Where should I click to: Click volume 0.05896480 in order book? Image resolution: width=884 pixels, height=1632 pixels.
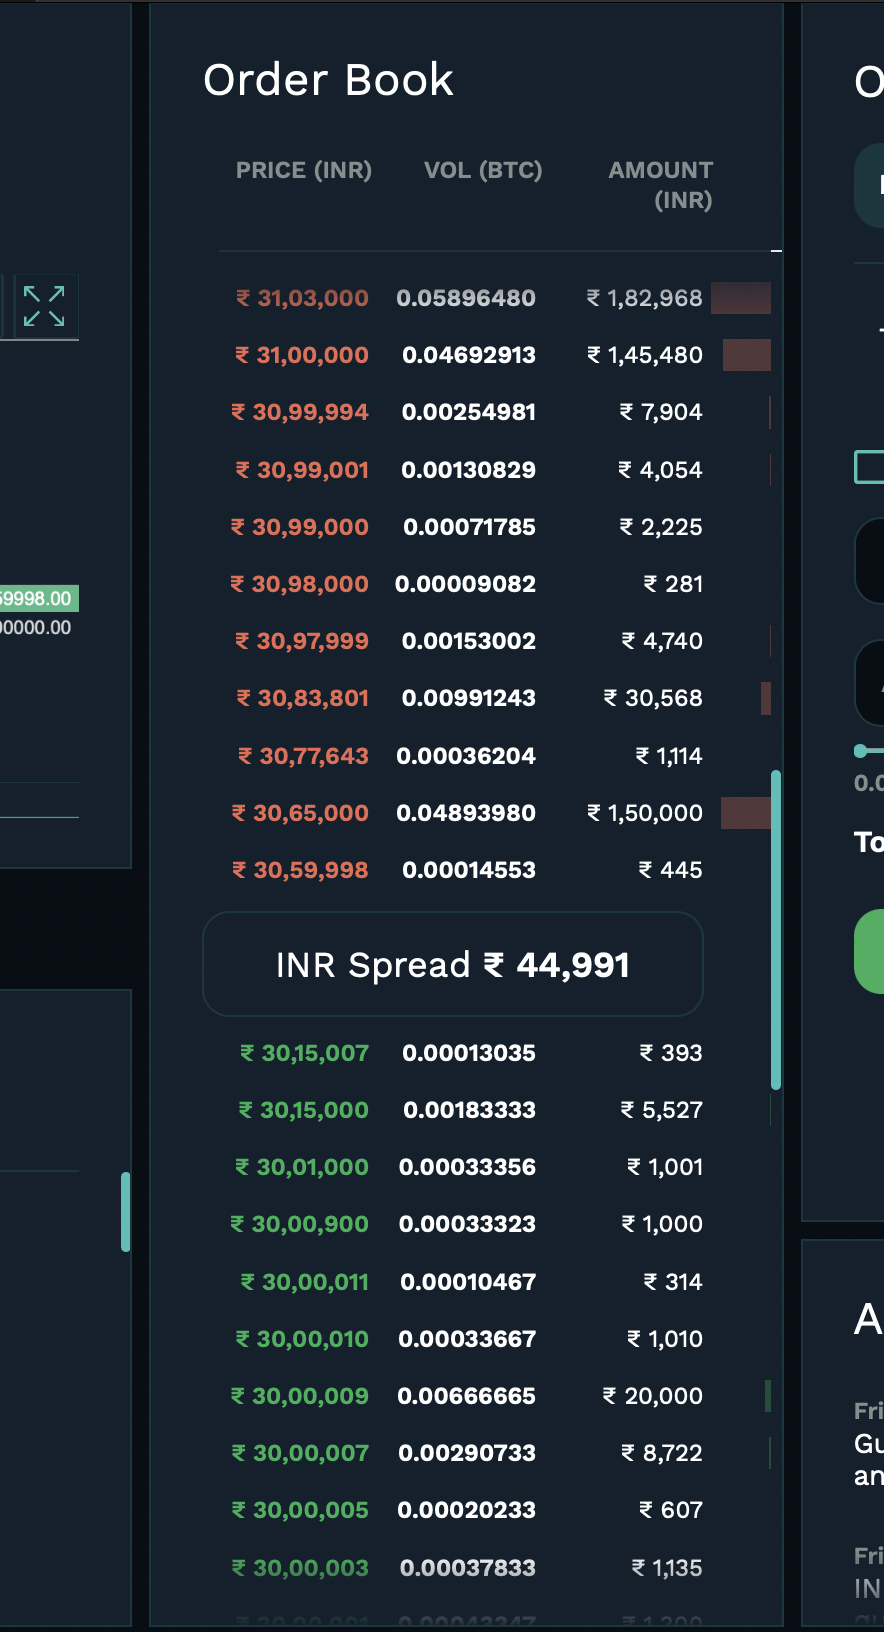466,298
